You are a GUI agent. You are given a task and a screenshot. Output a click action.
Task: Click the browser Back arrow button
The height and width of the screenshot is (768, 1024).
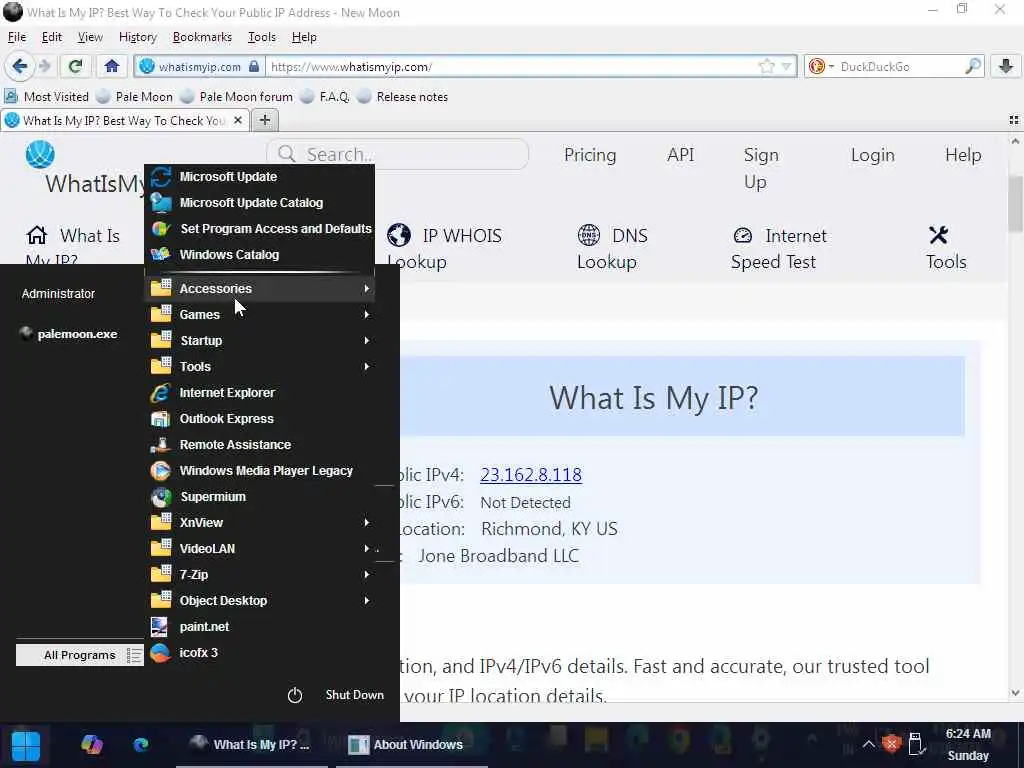point(19,66)
